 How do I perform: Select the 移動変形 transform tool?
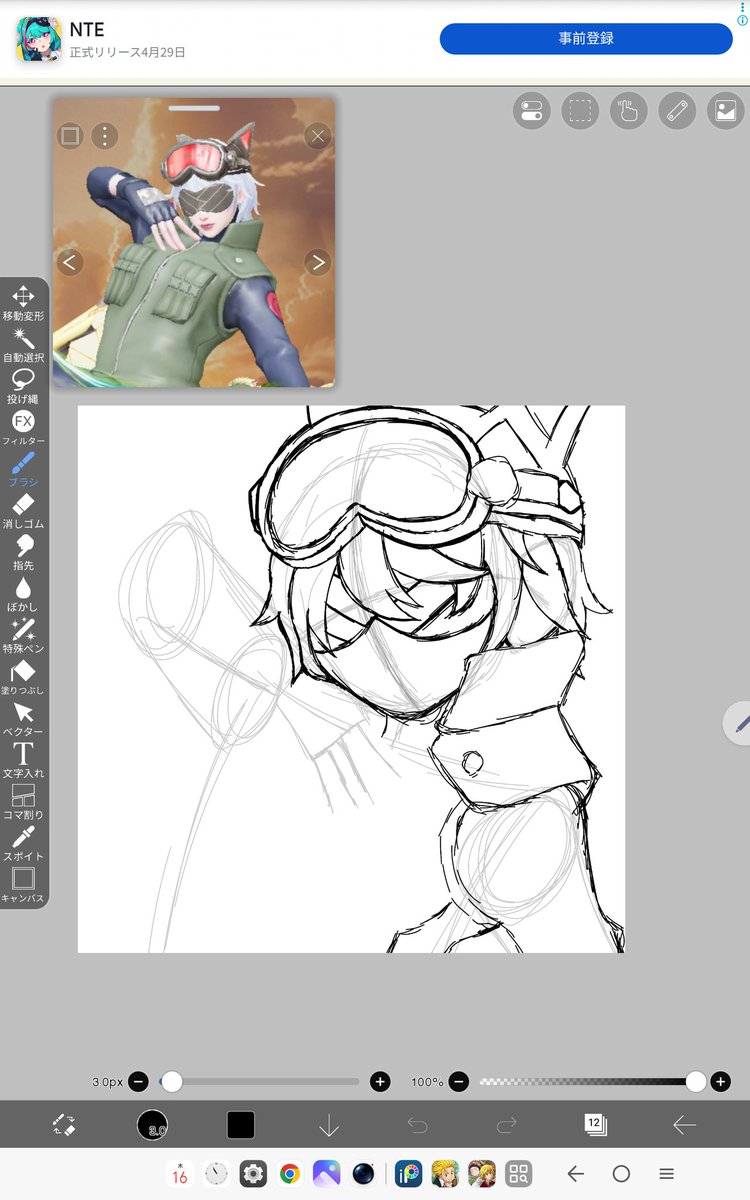click(23, 304)
